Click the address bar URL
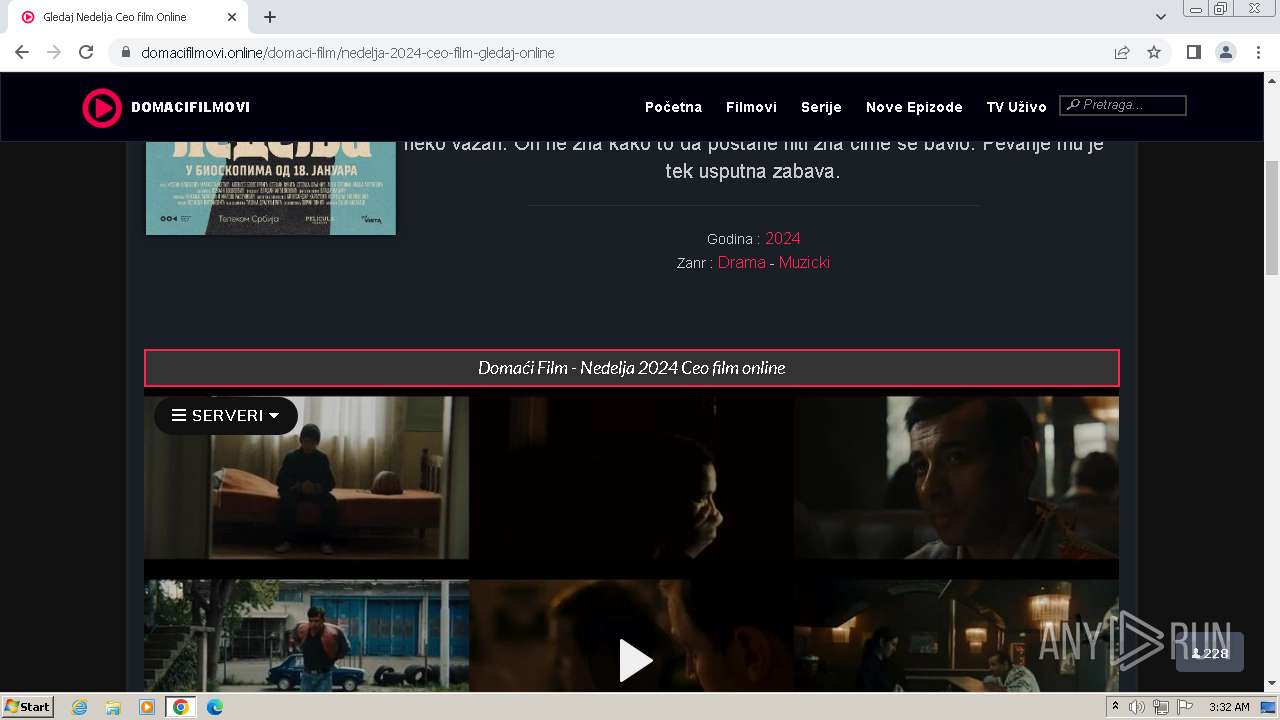Image resolution: width=1280 pixels, height=720 pixels. click(x=347, y=52)
